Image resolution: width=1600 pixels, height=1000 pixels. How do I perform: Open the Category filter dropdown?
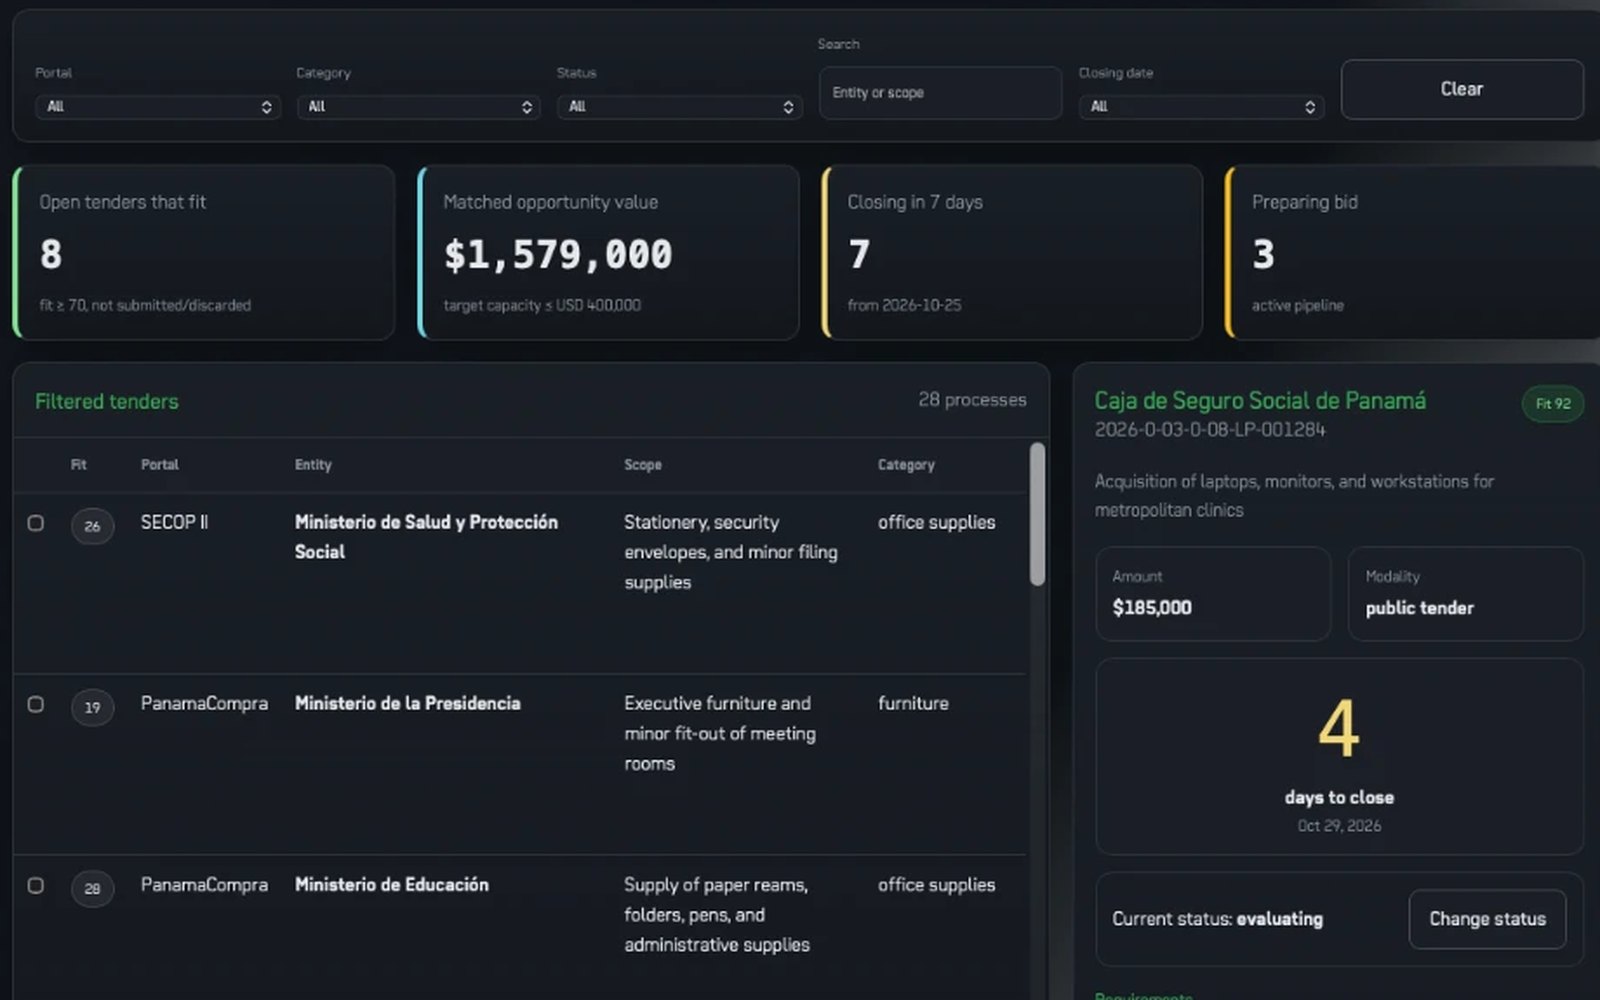418,107
